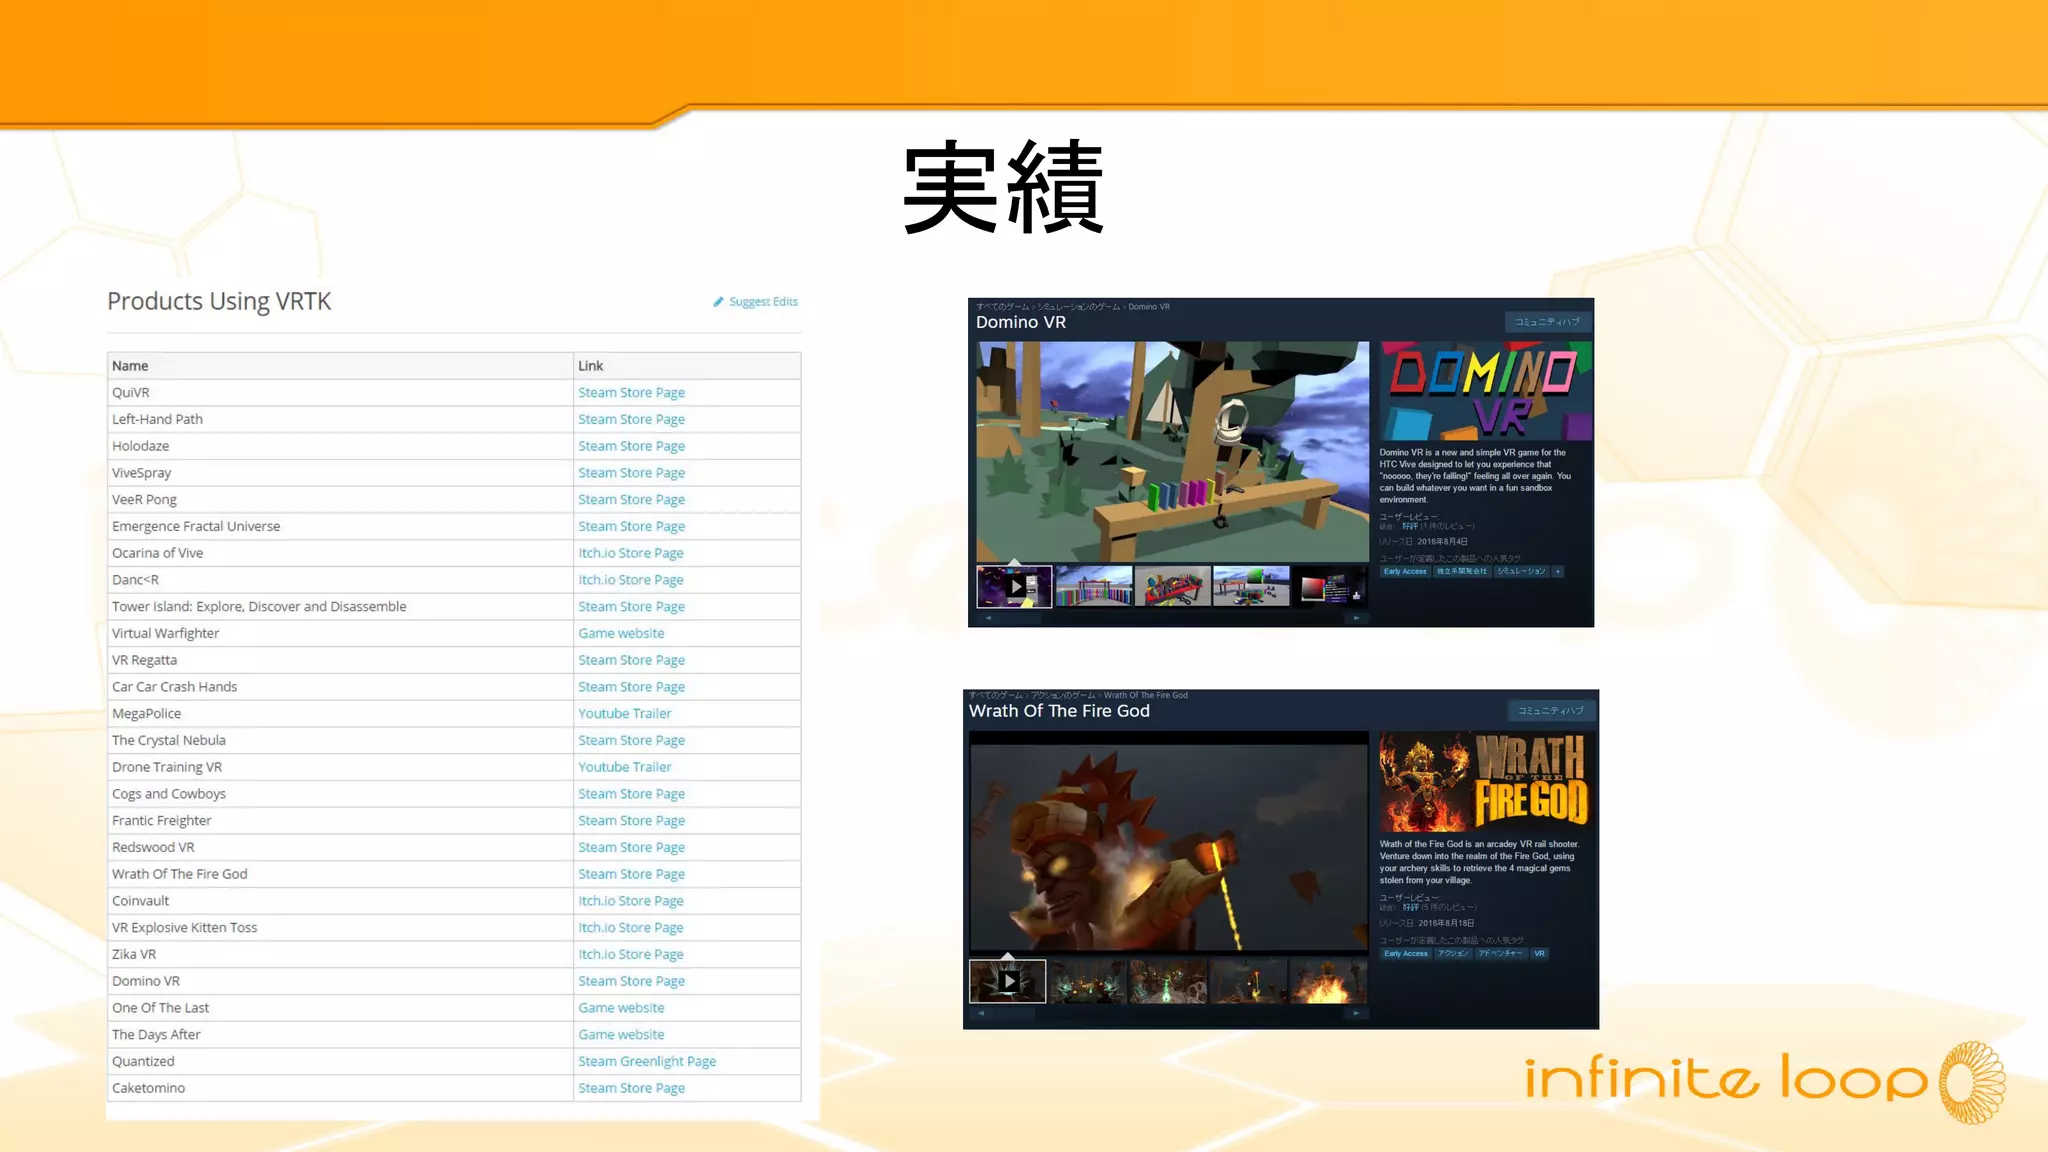Open the Virtual Warfighter Game website link
2048x1152 pixels.
pyautogui.click(x=621, y=634)
